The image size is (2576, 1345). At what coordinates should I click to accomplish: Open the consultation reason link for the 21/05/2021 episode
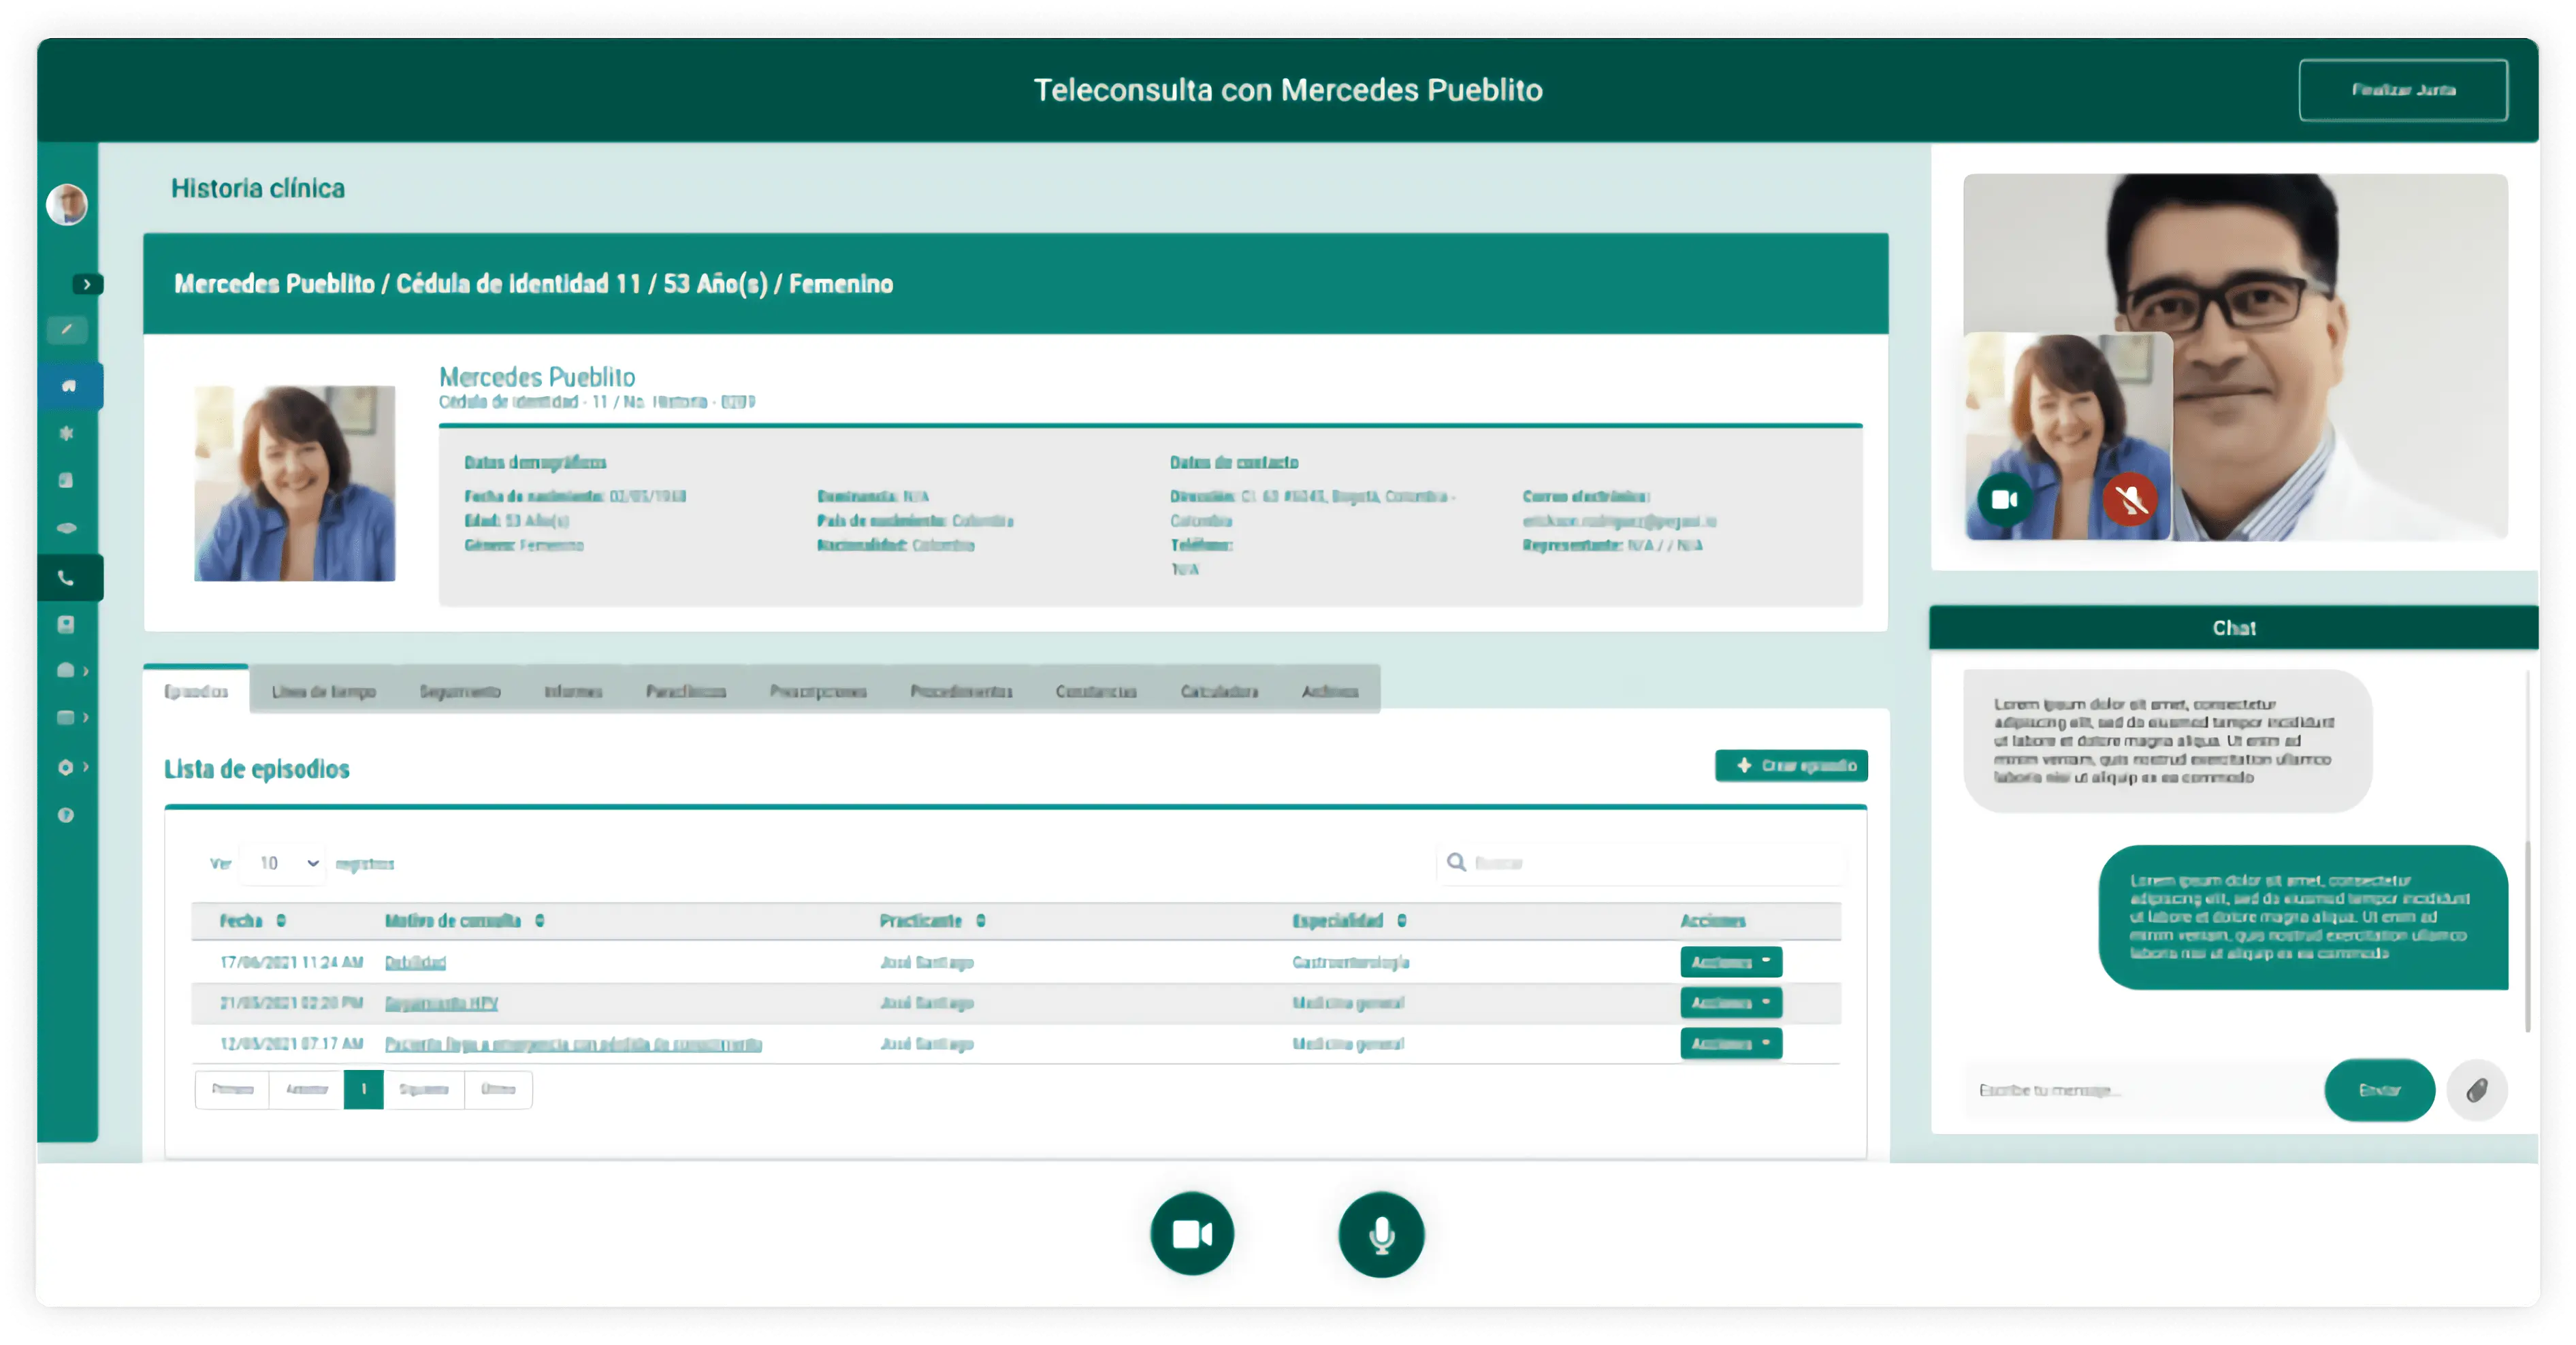pos(441,1002)
